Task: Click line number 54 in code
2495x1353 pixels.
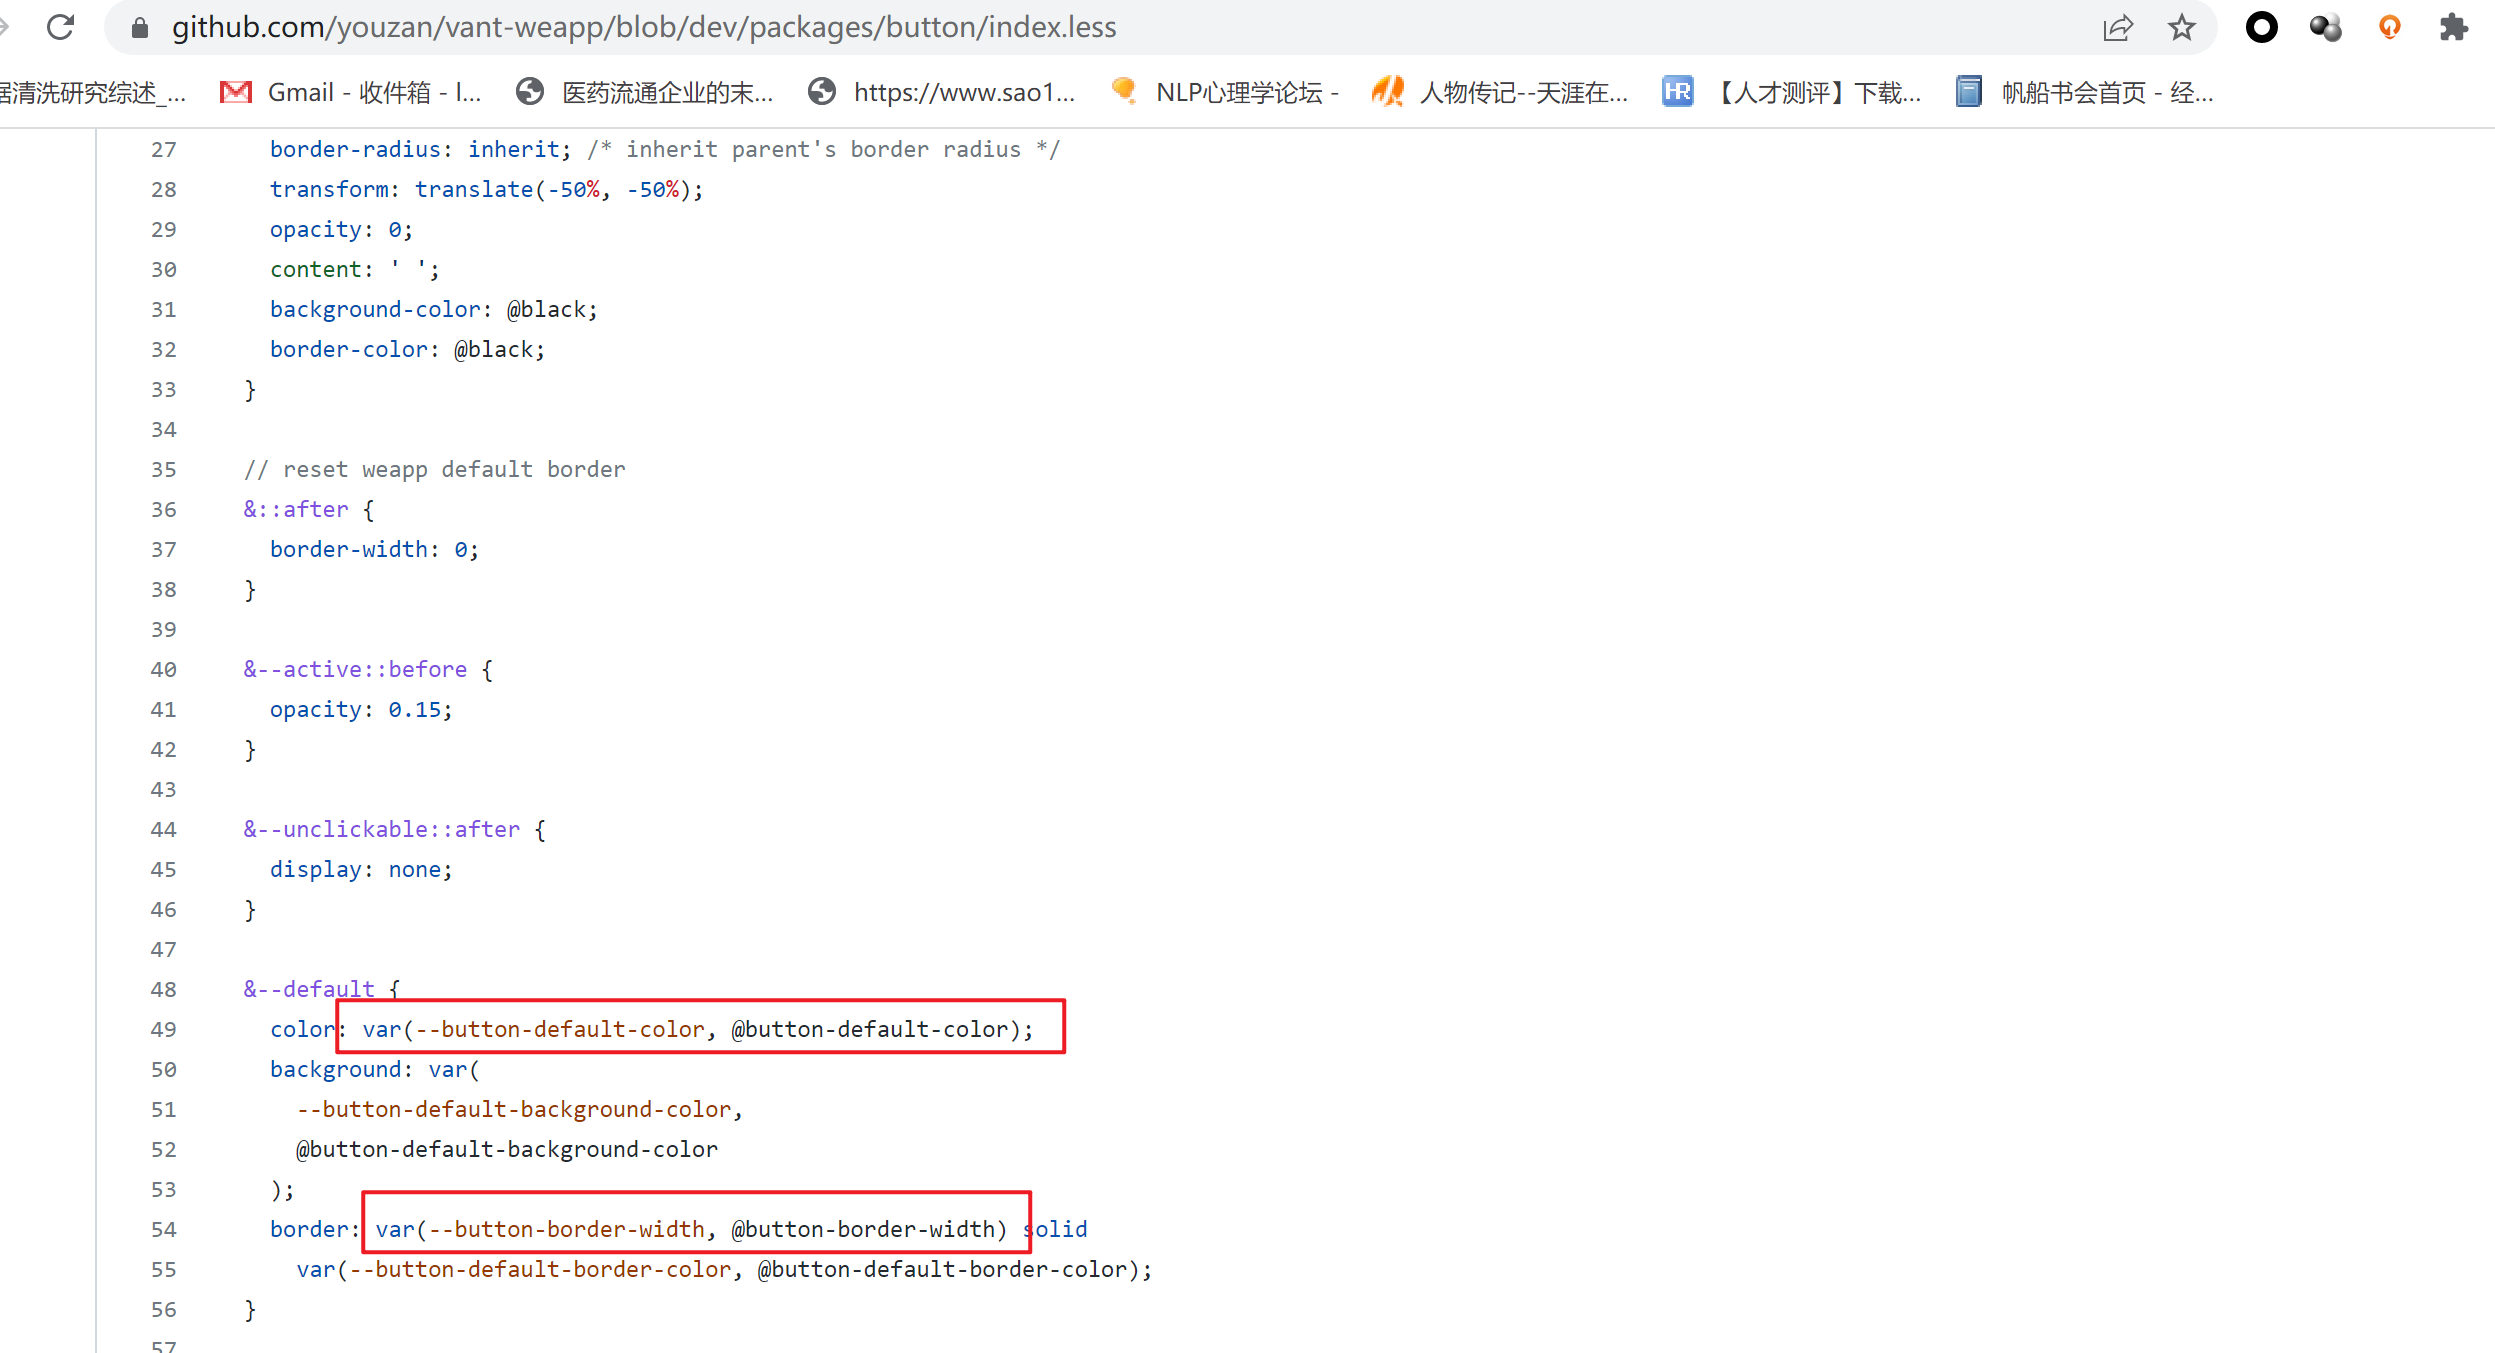Action: pyautogui.click(x=163, y=1229)
